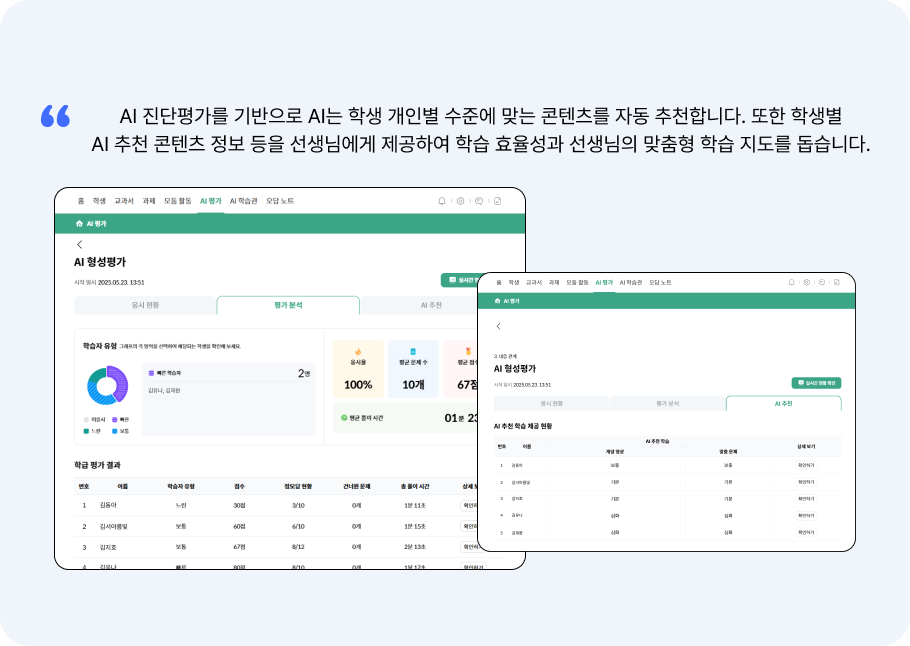Open the notification bell on the second window

point(791,282)
